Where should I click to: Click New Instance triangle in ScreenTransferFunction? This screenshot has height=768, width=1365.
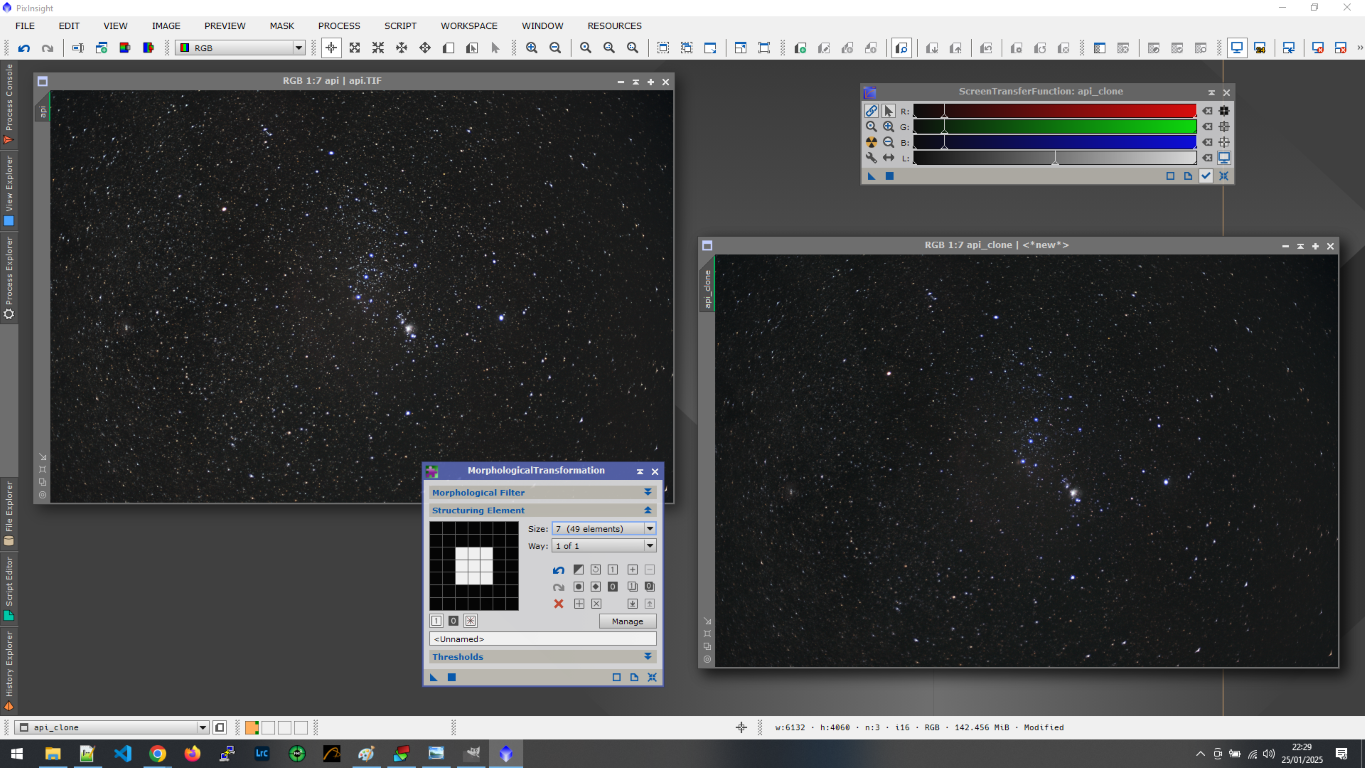(x=872, y=176)
